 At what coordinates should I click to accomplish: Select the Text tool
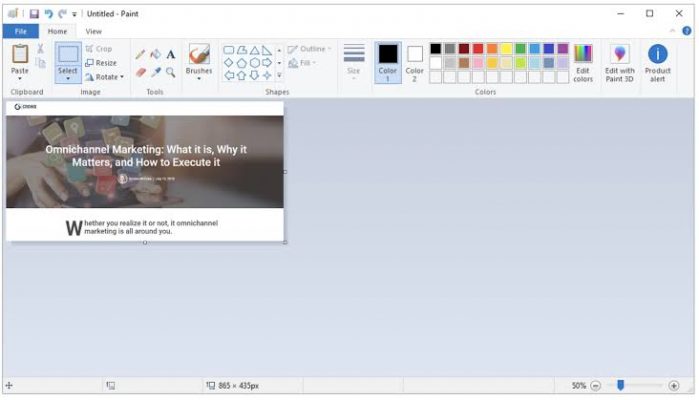point(171,55)
